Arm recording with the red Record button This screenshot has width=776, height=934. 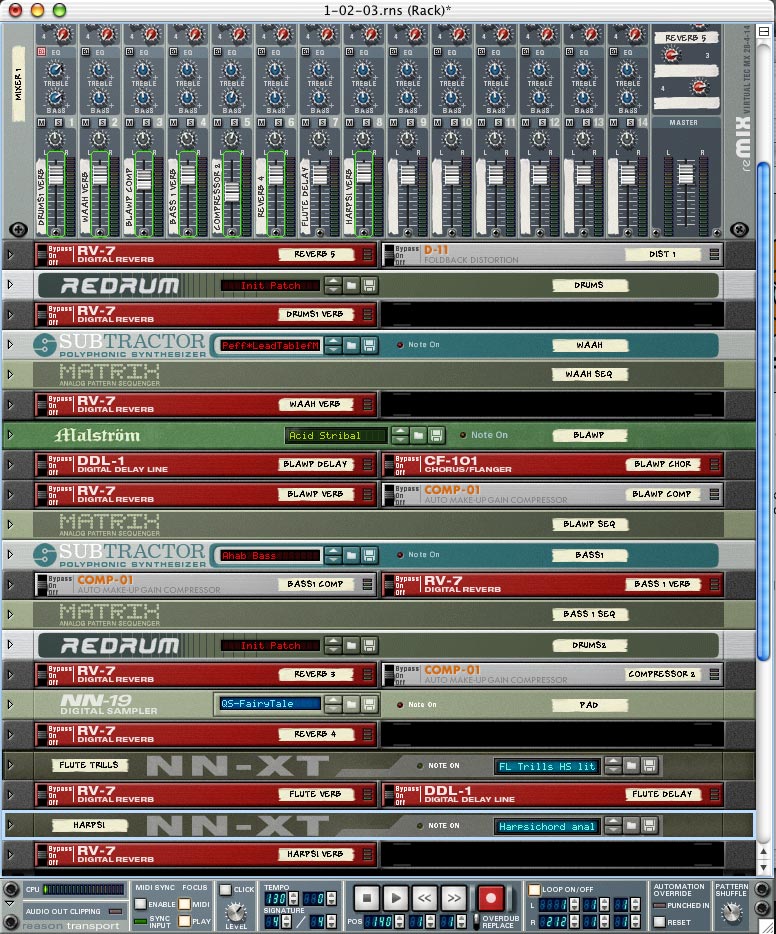[x=491, y=898]
